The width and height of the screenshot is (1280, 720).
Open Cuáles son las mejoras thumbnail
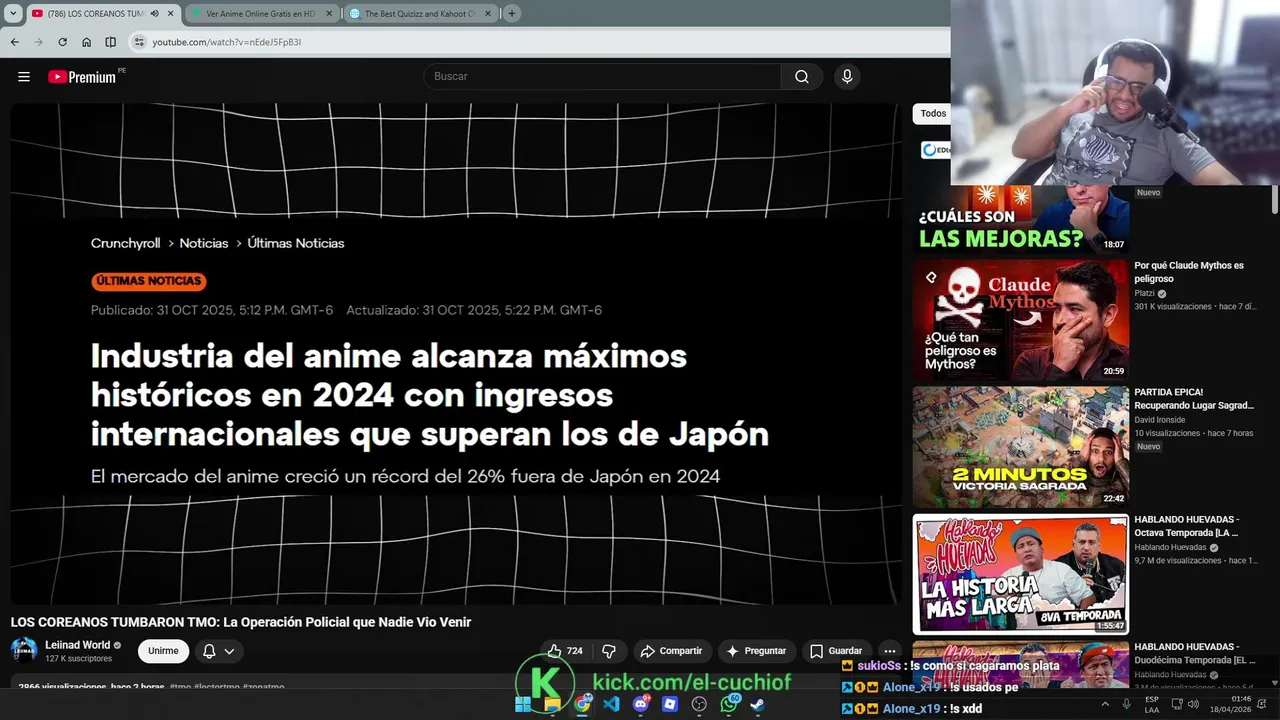coord(1020,219)
